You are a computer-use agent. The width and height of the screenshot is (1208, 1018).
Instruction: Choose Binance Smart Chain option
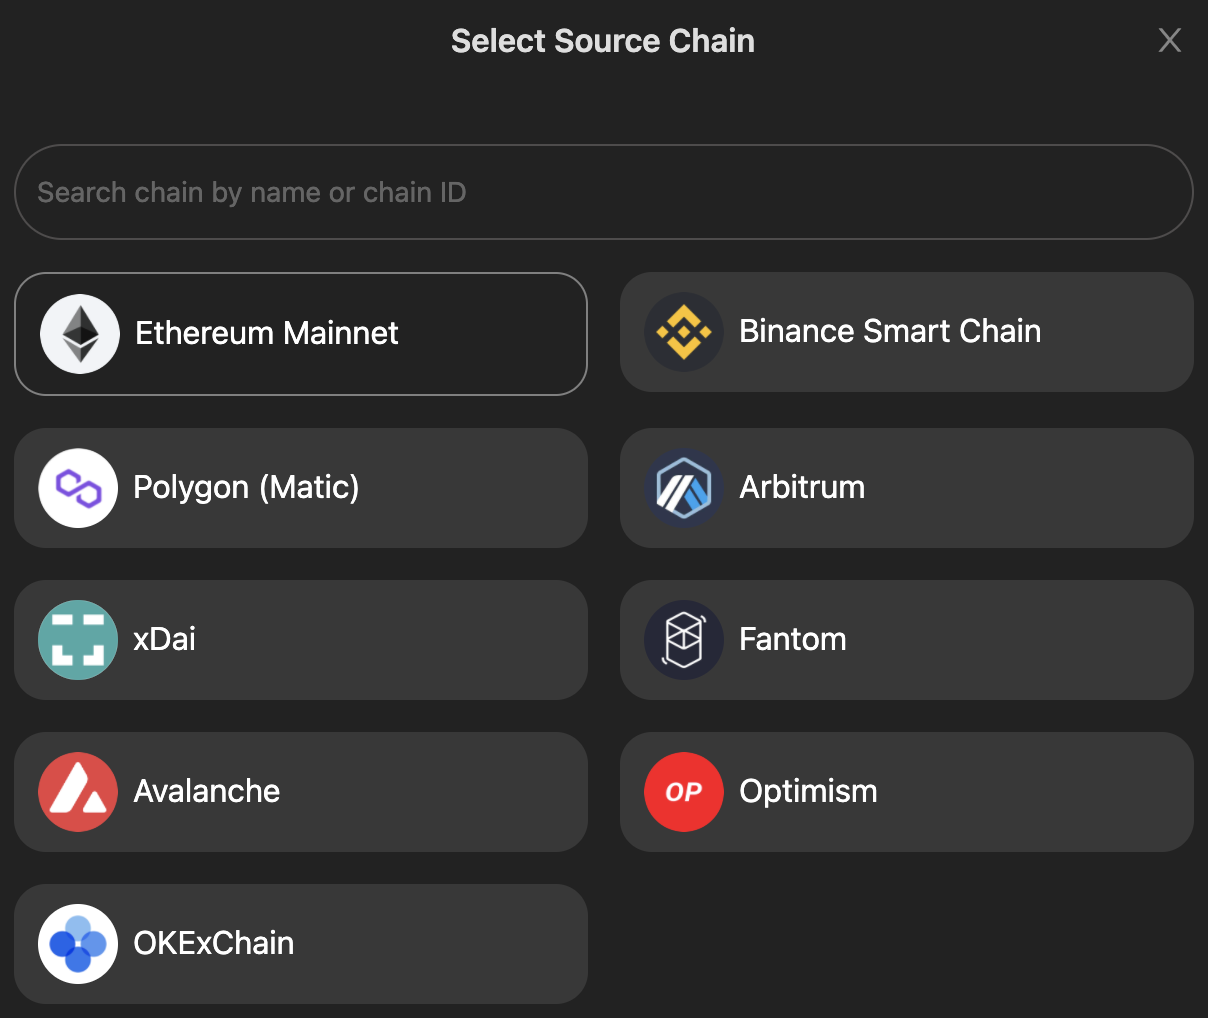[907, 332]
